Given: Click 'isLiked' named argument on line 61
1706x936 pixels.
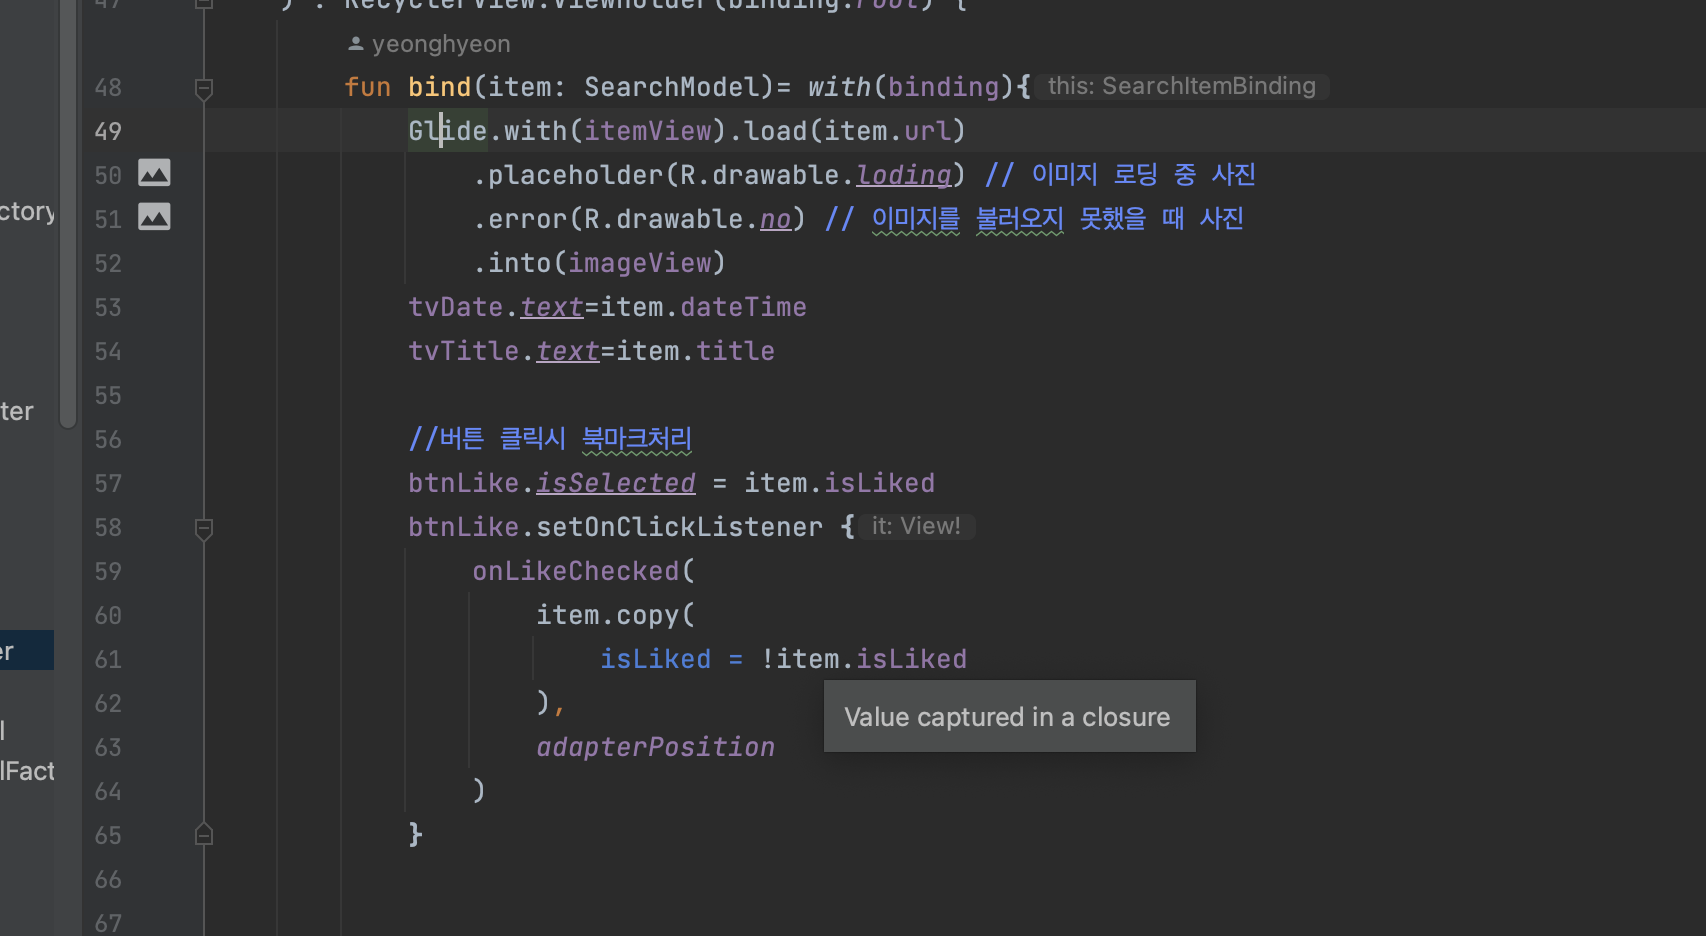Looking at the screenshot, I should tap(656, 659).
